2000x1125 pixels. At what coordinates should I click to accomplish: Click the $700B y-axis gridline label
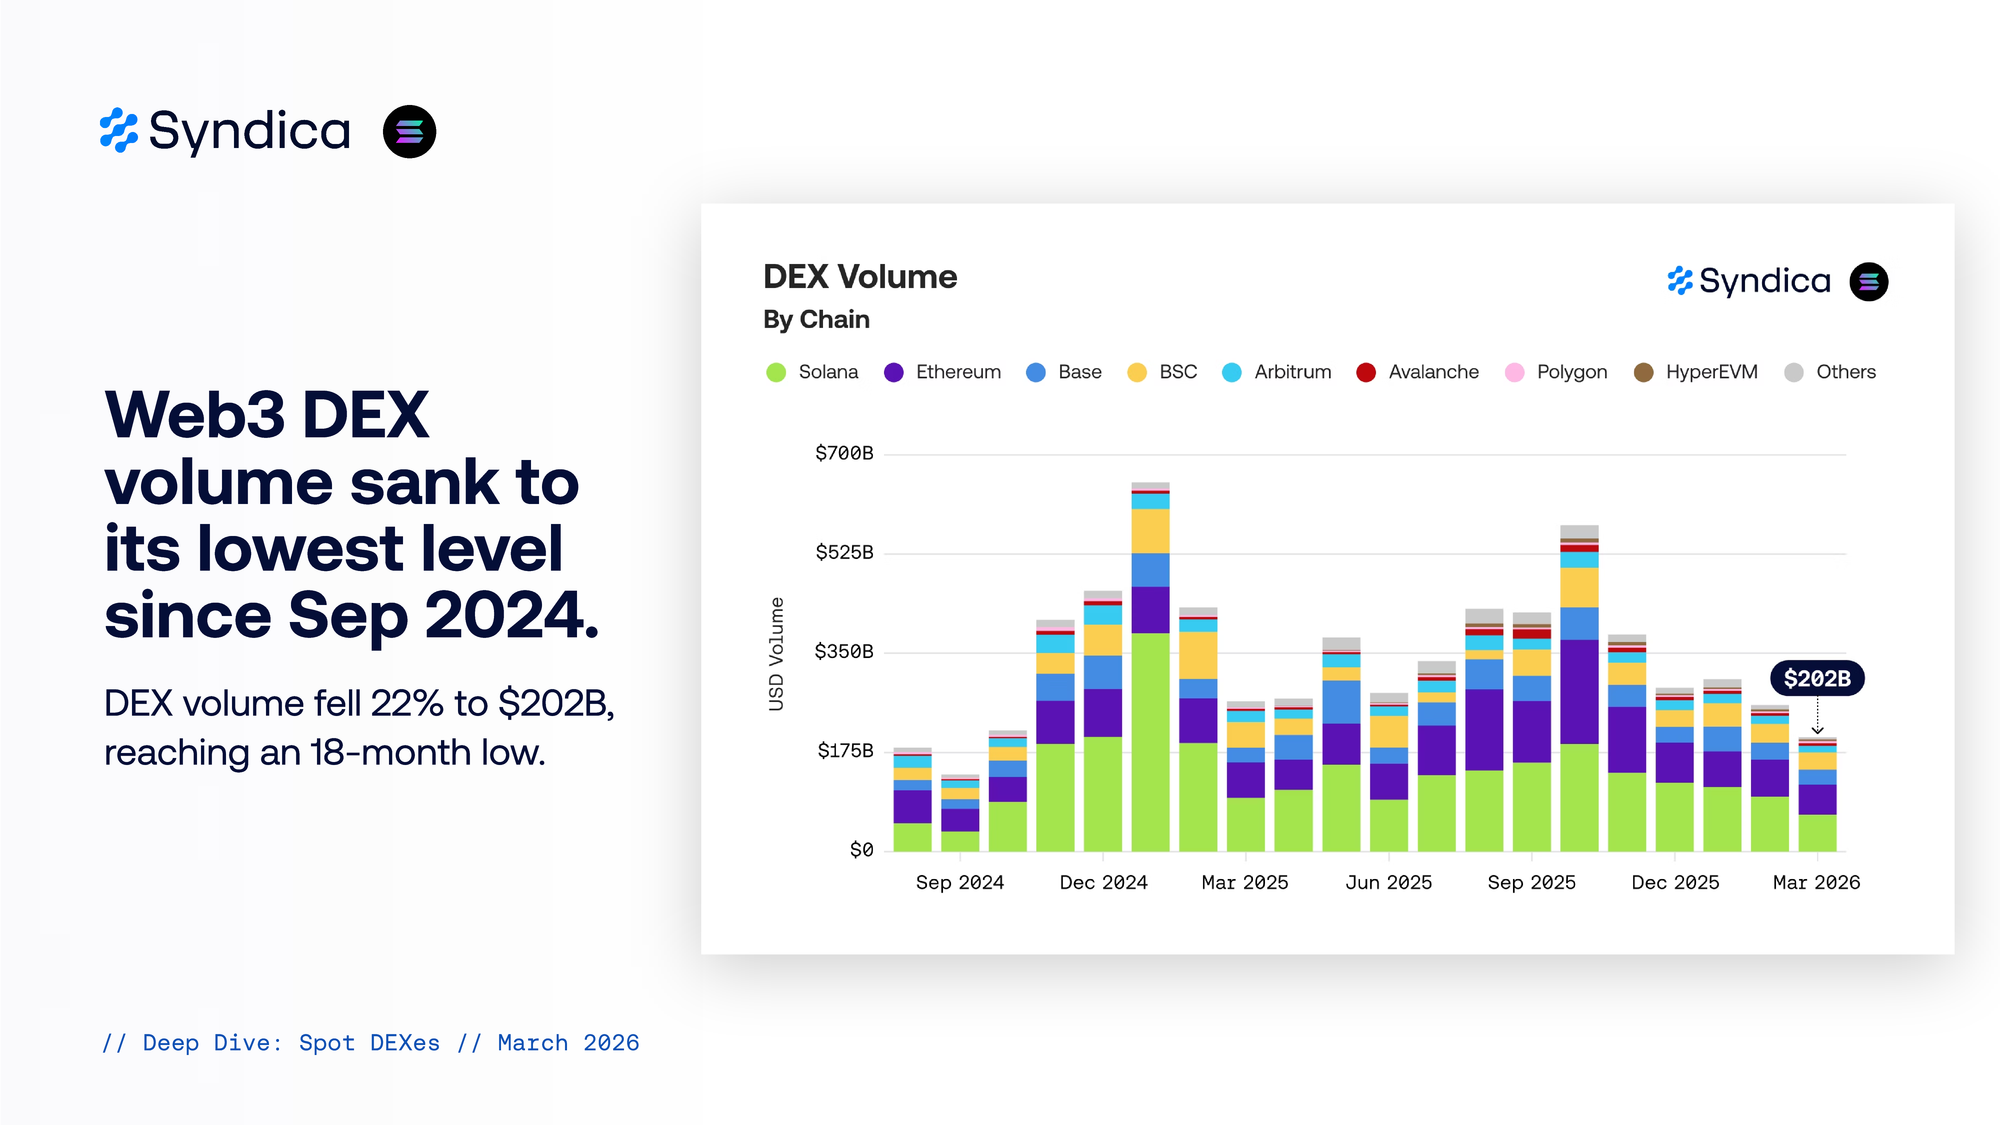844,454
